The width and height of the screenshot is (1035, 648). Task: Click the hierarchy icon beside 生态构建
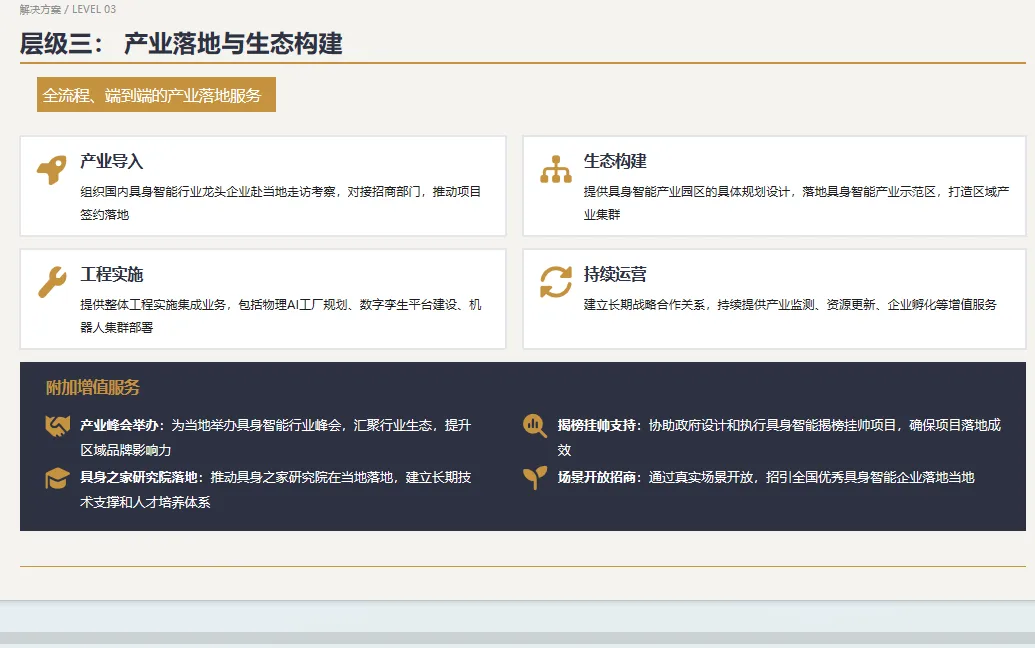coord(556,169)
